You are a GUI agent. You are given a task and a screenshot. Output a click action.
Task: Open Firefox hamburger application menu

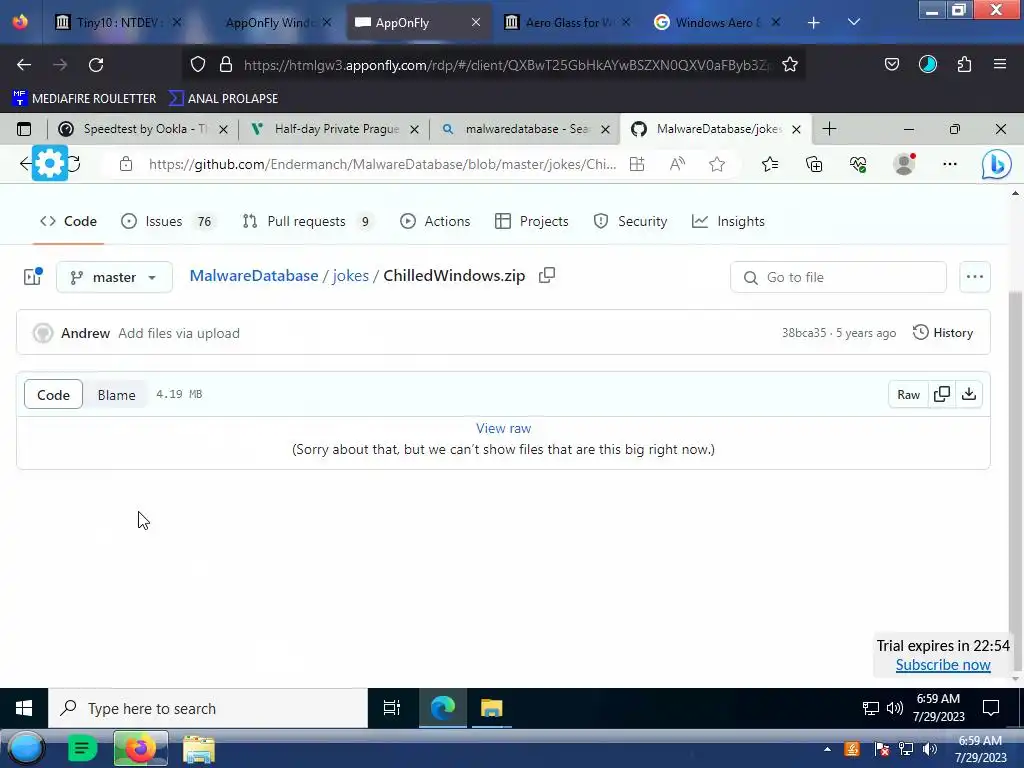[1000, 64]
